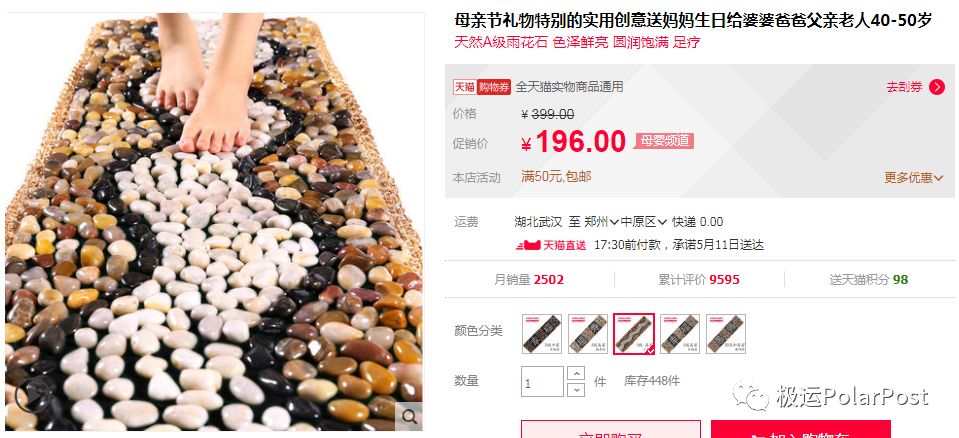Click the 加入购物车 add to cart button
Viewport: 959px width, 438px height.
[x=801, y=429]
